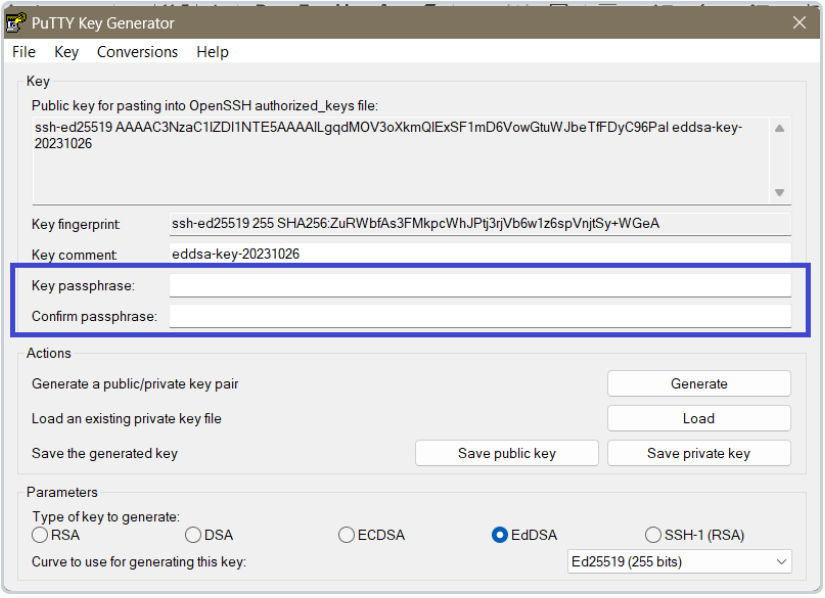Open the Key menu
825x598 pixels.
pos(66,52)
